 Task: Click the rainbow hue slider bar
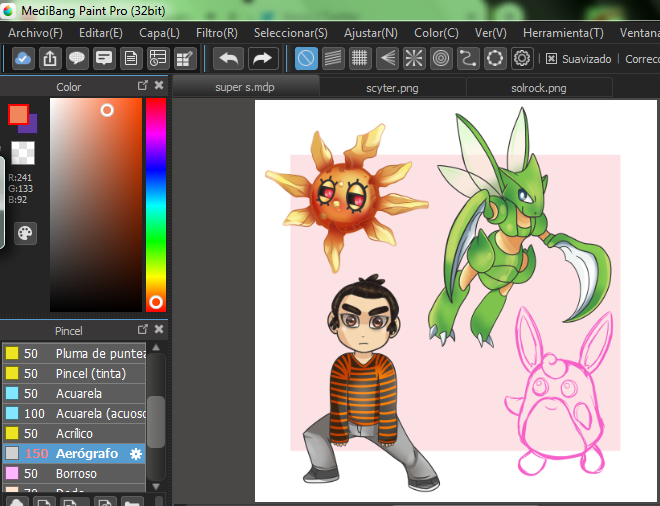[156, 205]
